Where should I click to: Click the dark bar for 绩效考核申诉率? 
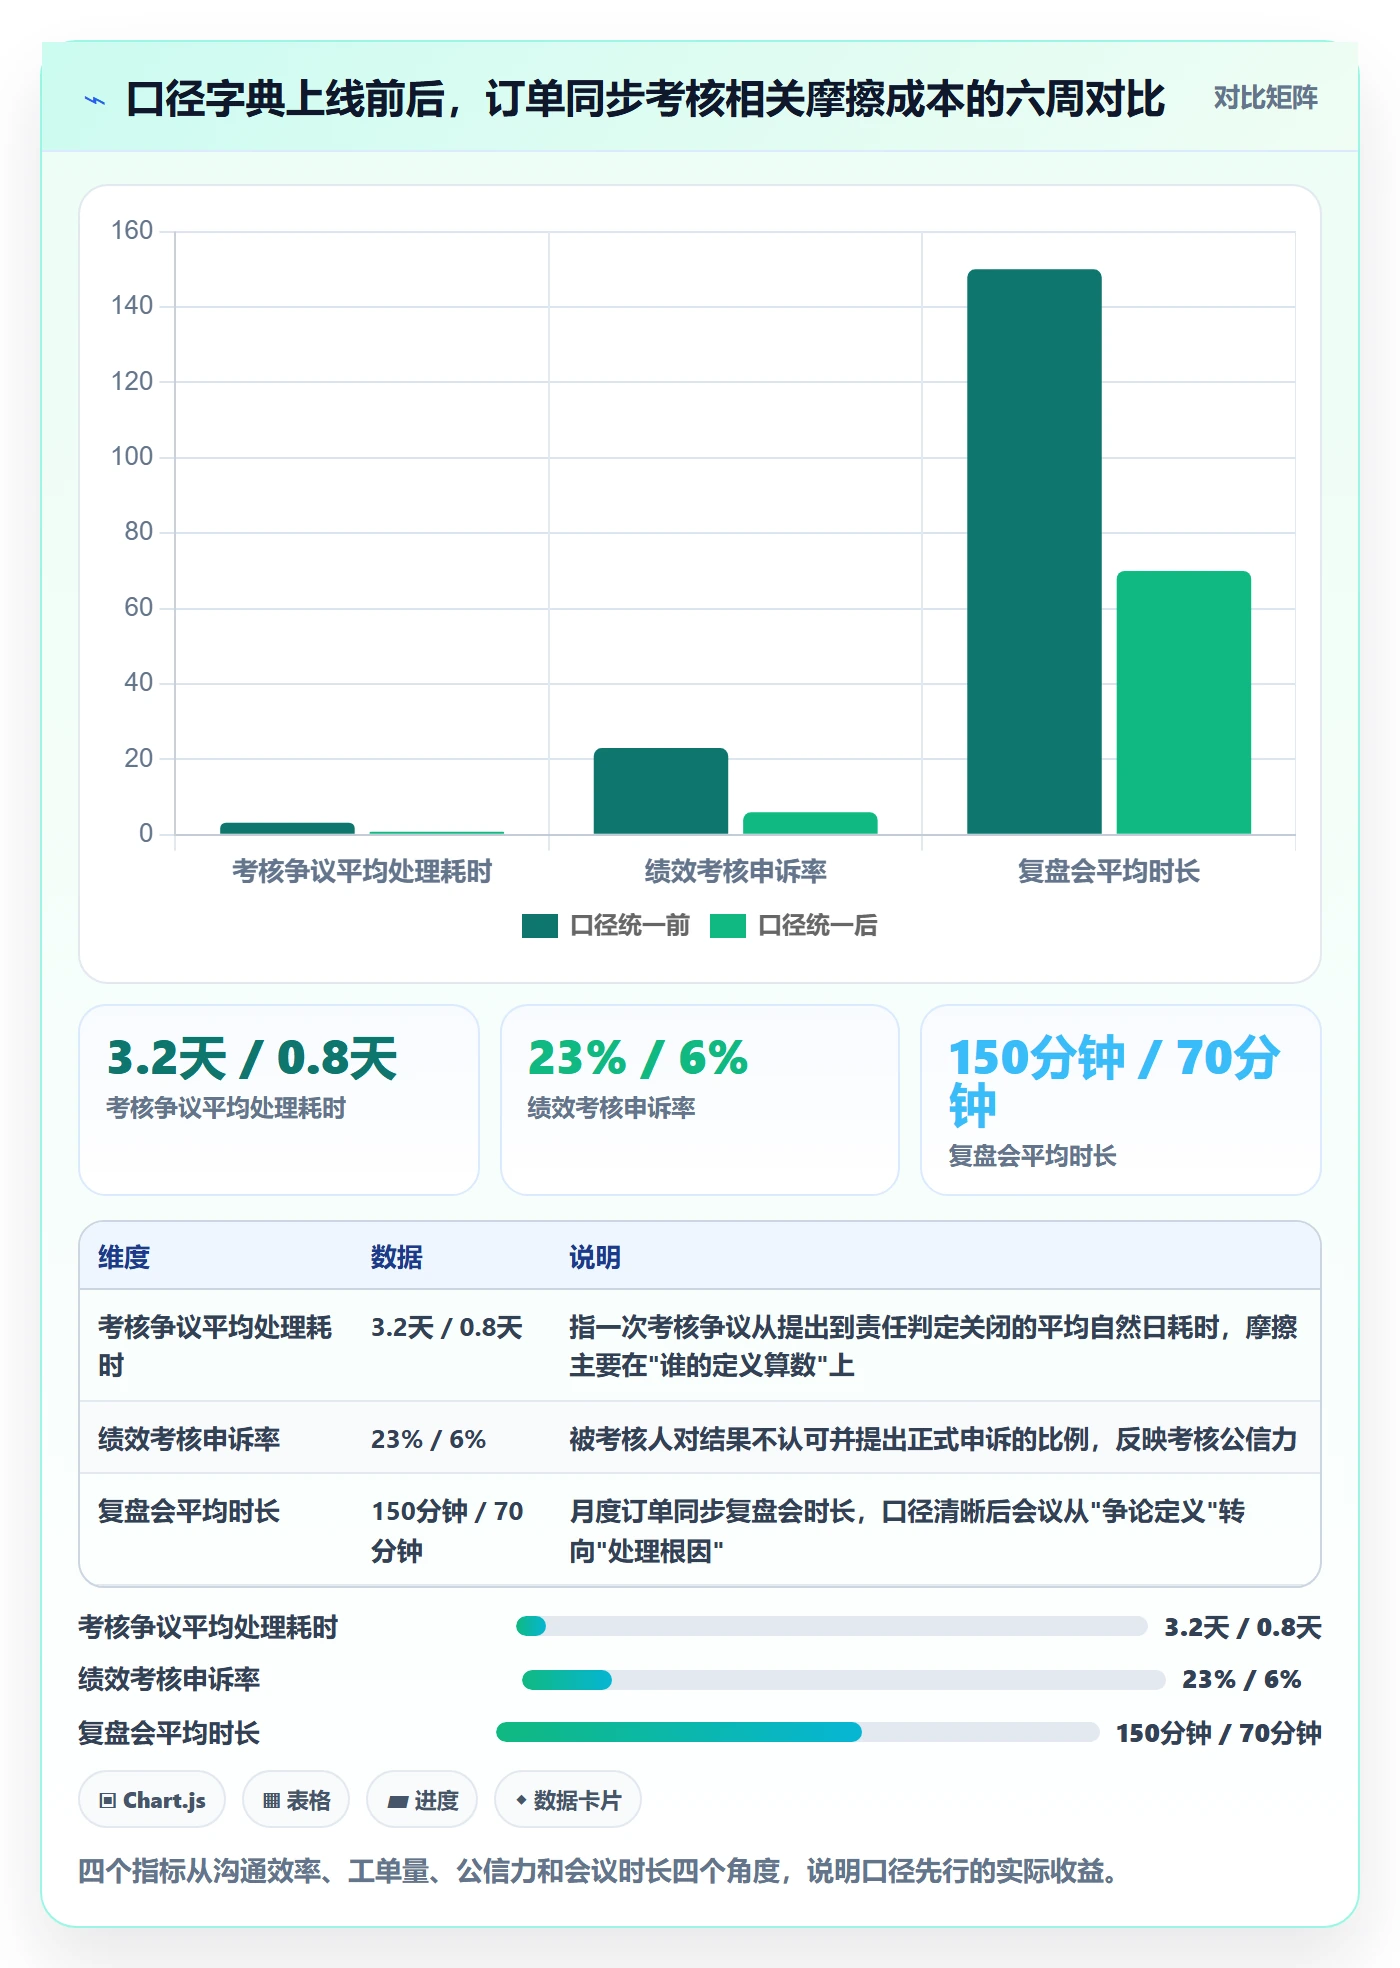coord(660,790)
